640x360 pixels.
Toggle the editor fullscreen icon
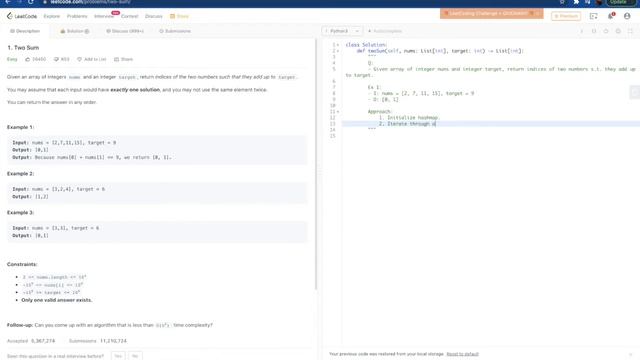click(630, 31)
